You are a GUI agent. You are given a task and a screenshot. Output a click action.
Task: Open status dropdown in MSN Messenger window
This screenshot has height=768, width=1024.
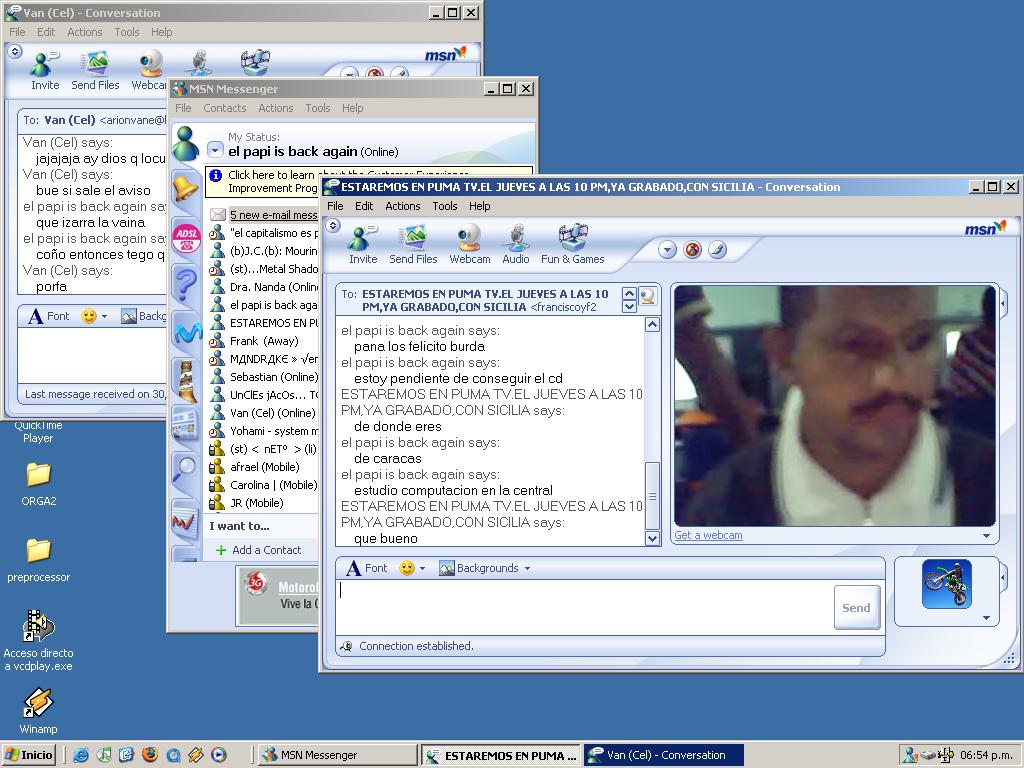(215, 150)
